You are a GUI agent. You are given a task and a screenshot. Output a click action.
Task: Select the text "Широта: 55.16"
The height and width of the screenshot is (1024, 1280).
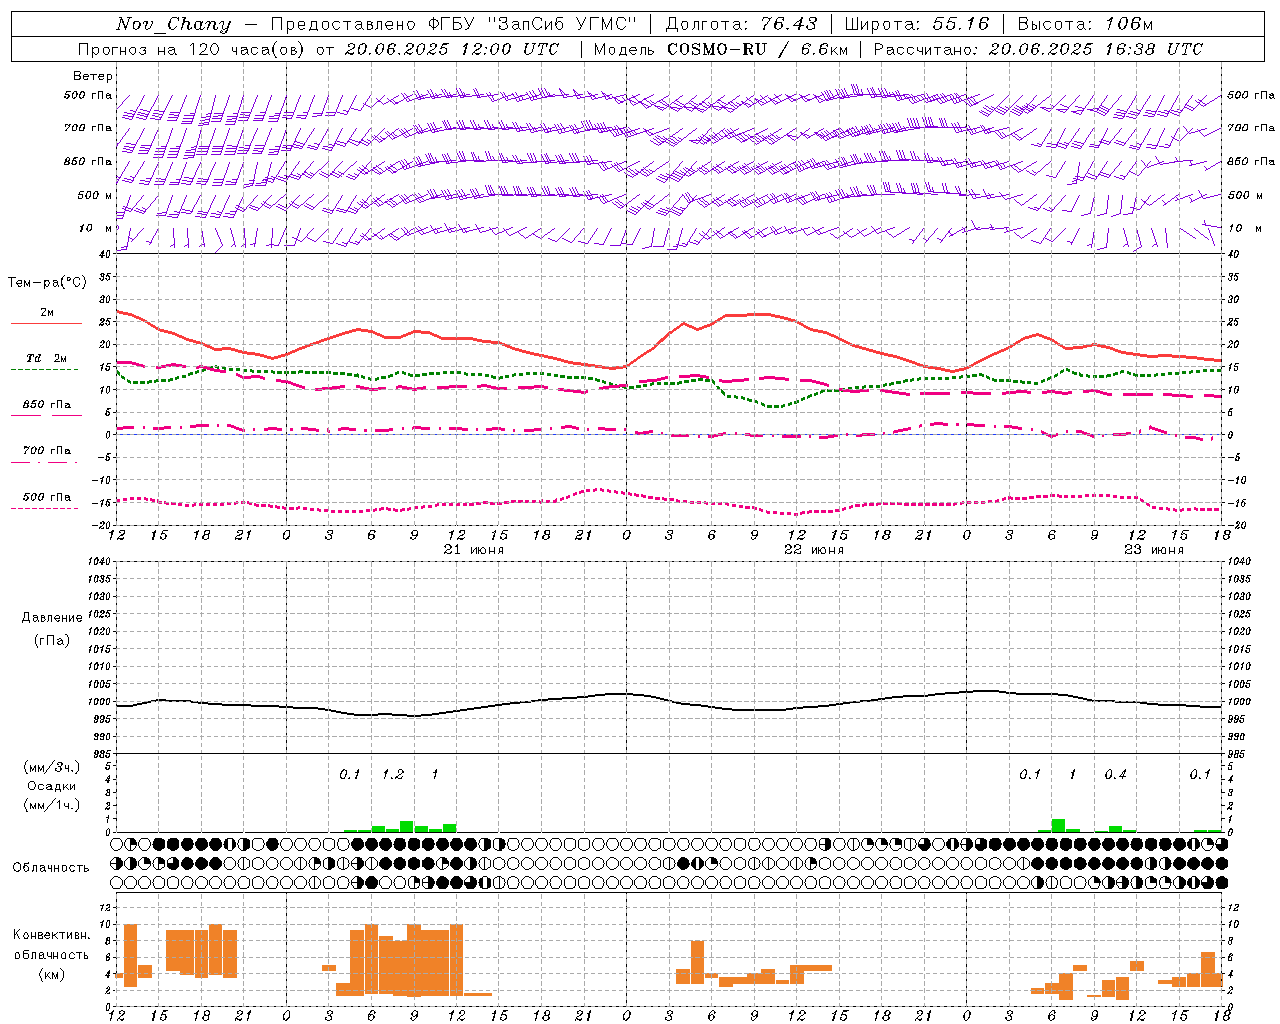tap(917, 24)
